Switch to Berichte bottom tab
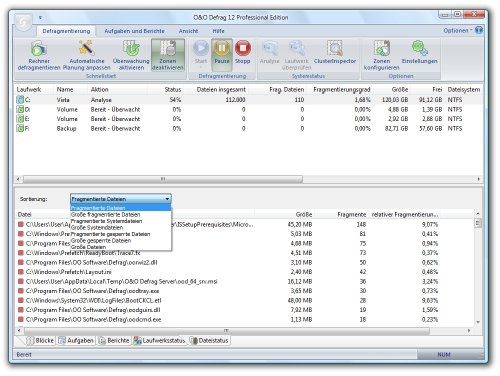The image size is (500, 376). point(114,340)
